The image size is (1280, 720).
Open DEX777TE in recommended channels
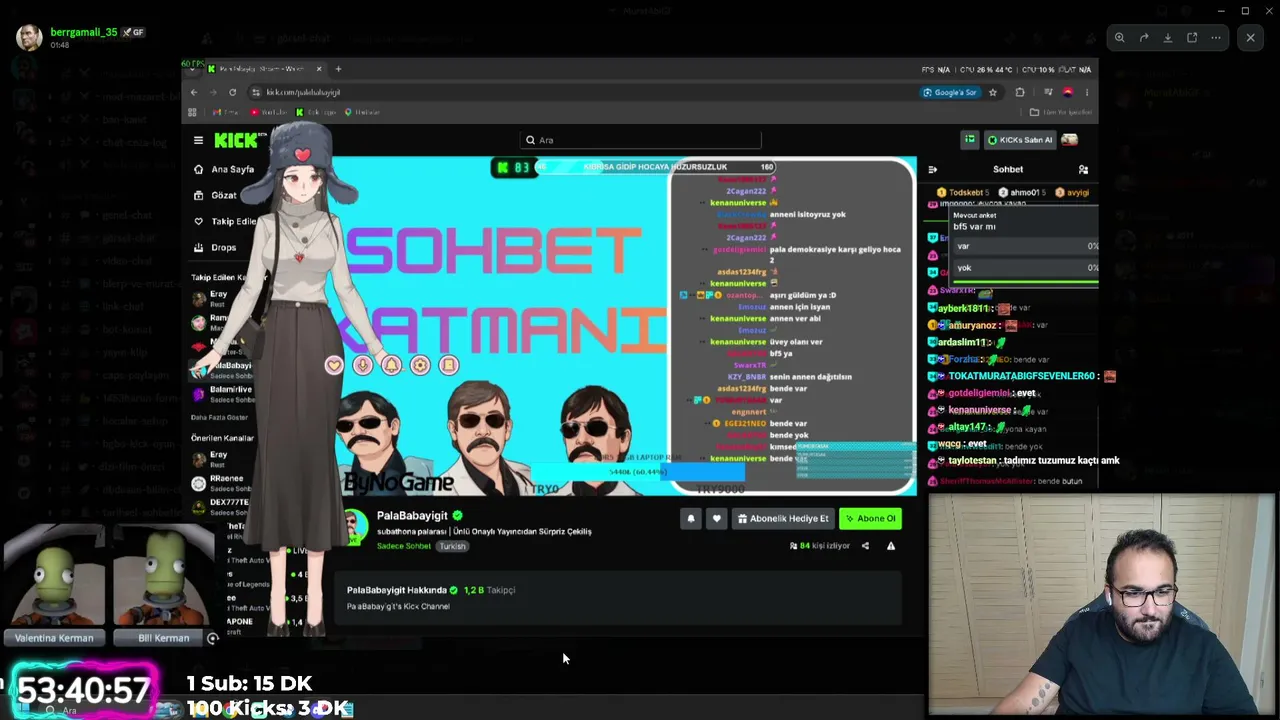click(x=222, y=506)
